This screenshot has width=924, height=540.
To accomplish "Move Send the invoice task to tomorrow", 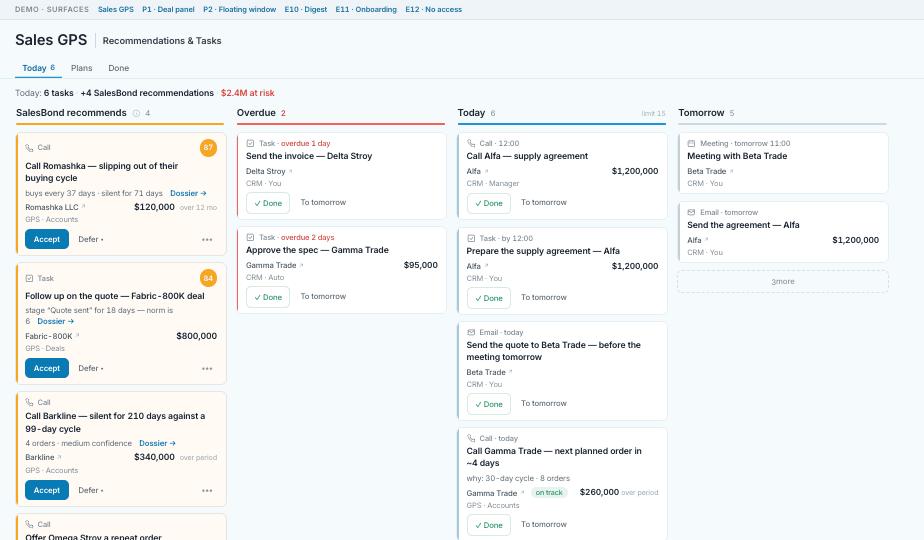I will click(323, 202).
